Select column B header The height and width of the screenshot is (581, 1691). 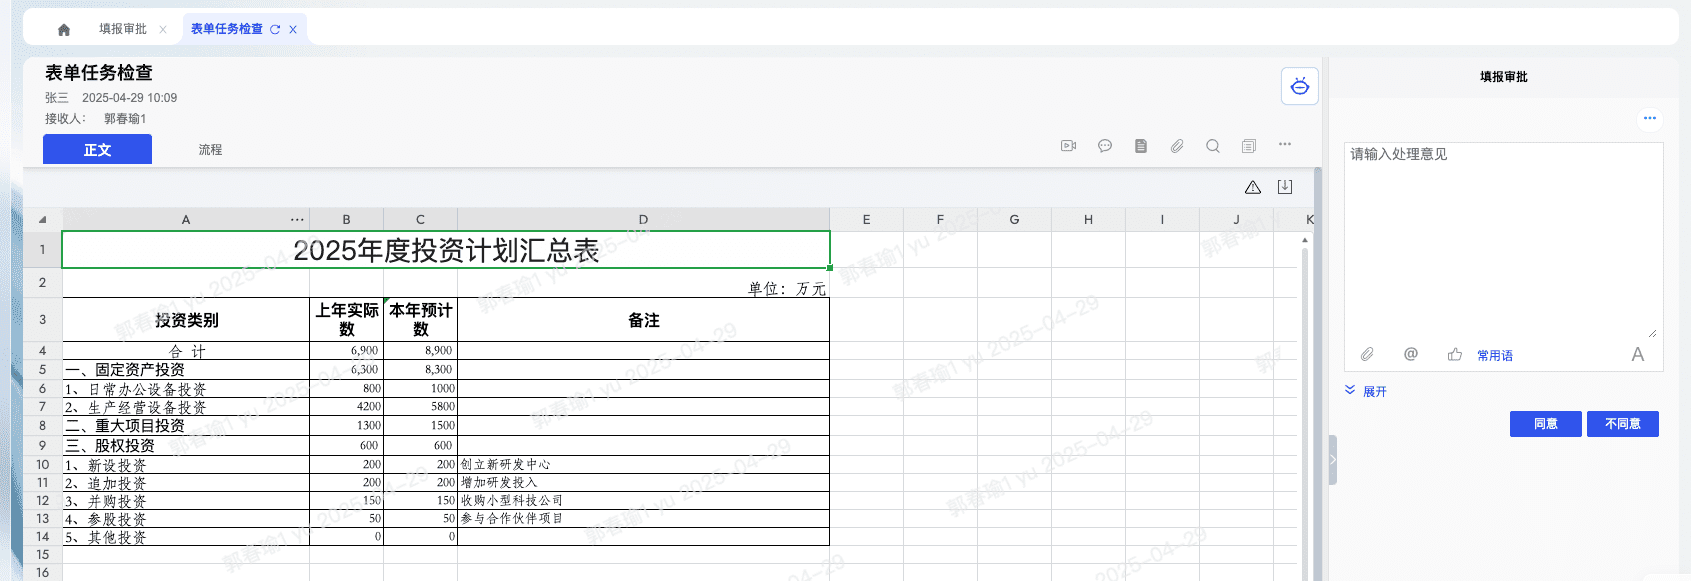coord(346,219)
